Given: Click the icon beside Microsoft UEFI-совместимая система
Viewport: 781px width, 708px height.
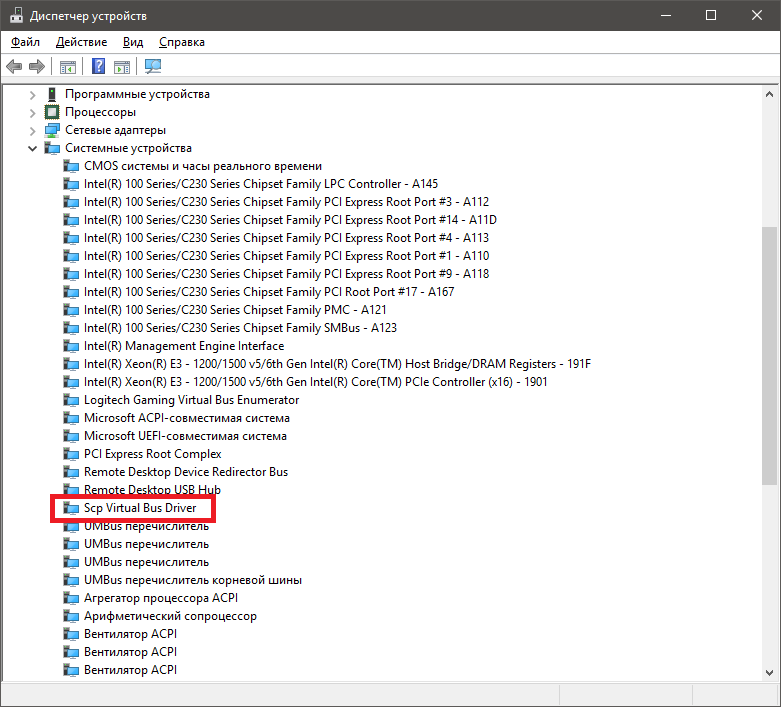Looking at the screenshot, I should [x=71, y=436].
